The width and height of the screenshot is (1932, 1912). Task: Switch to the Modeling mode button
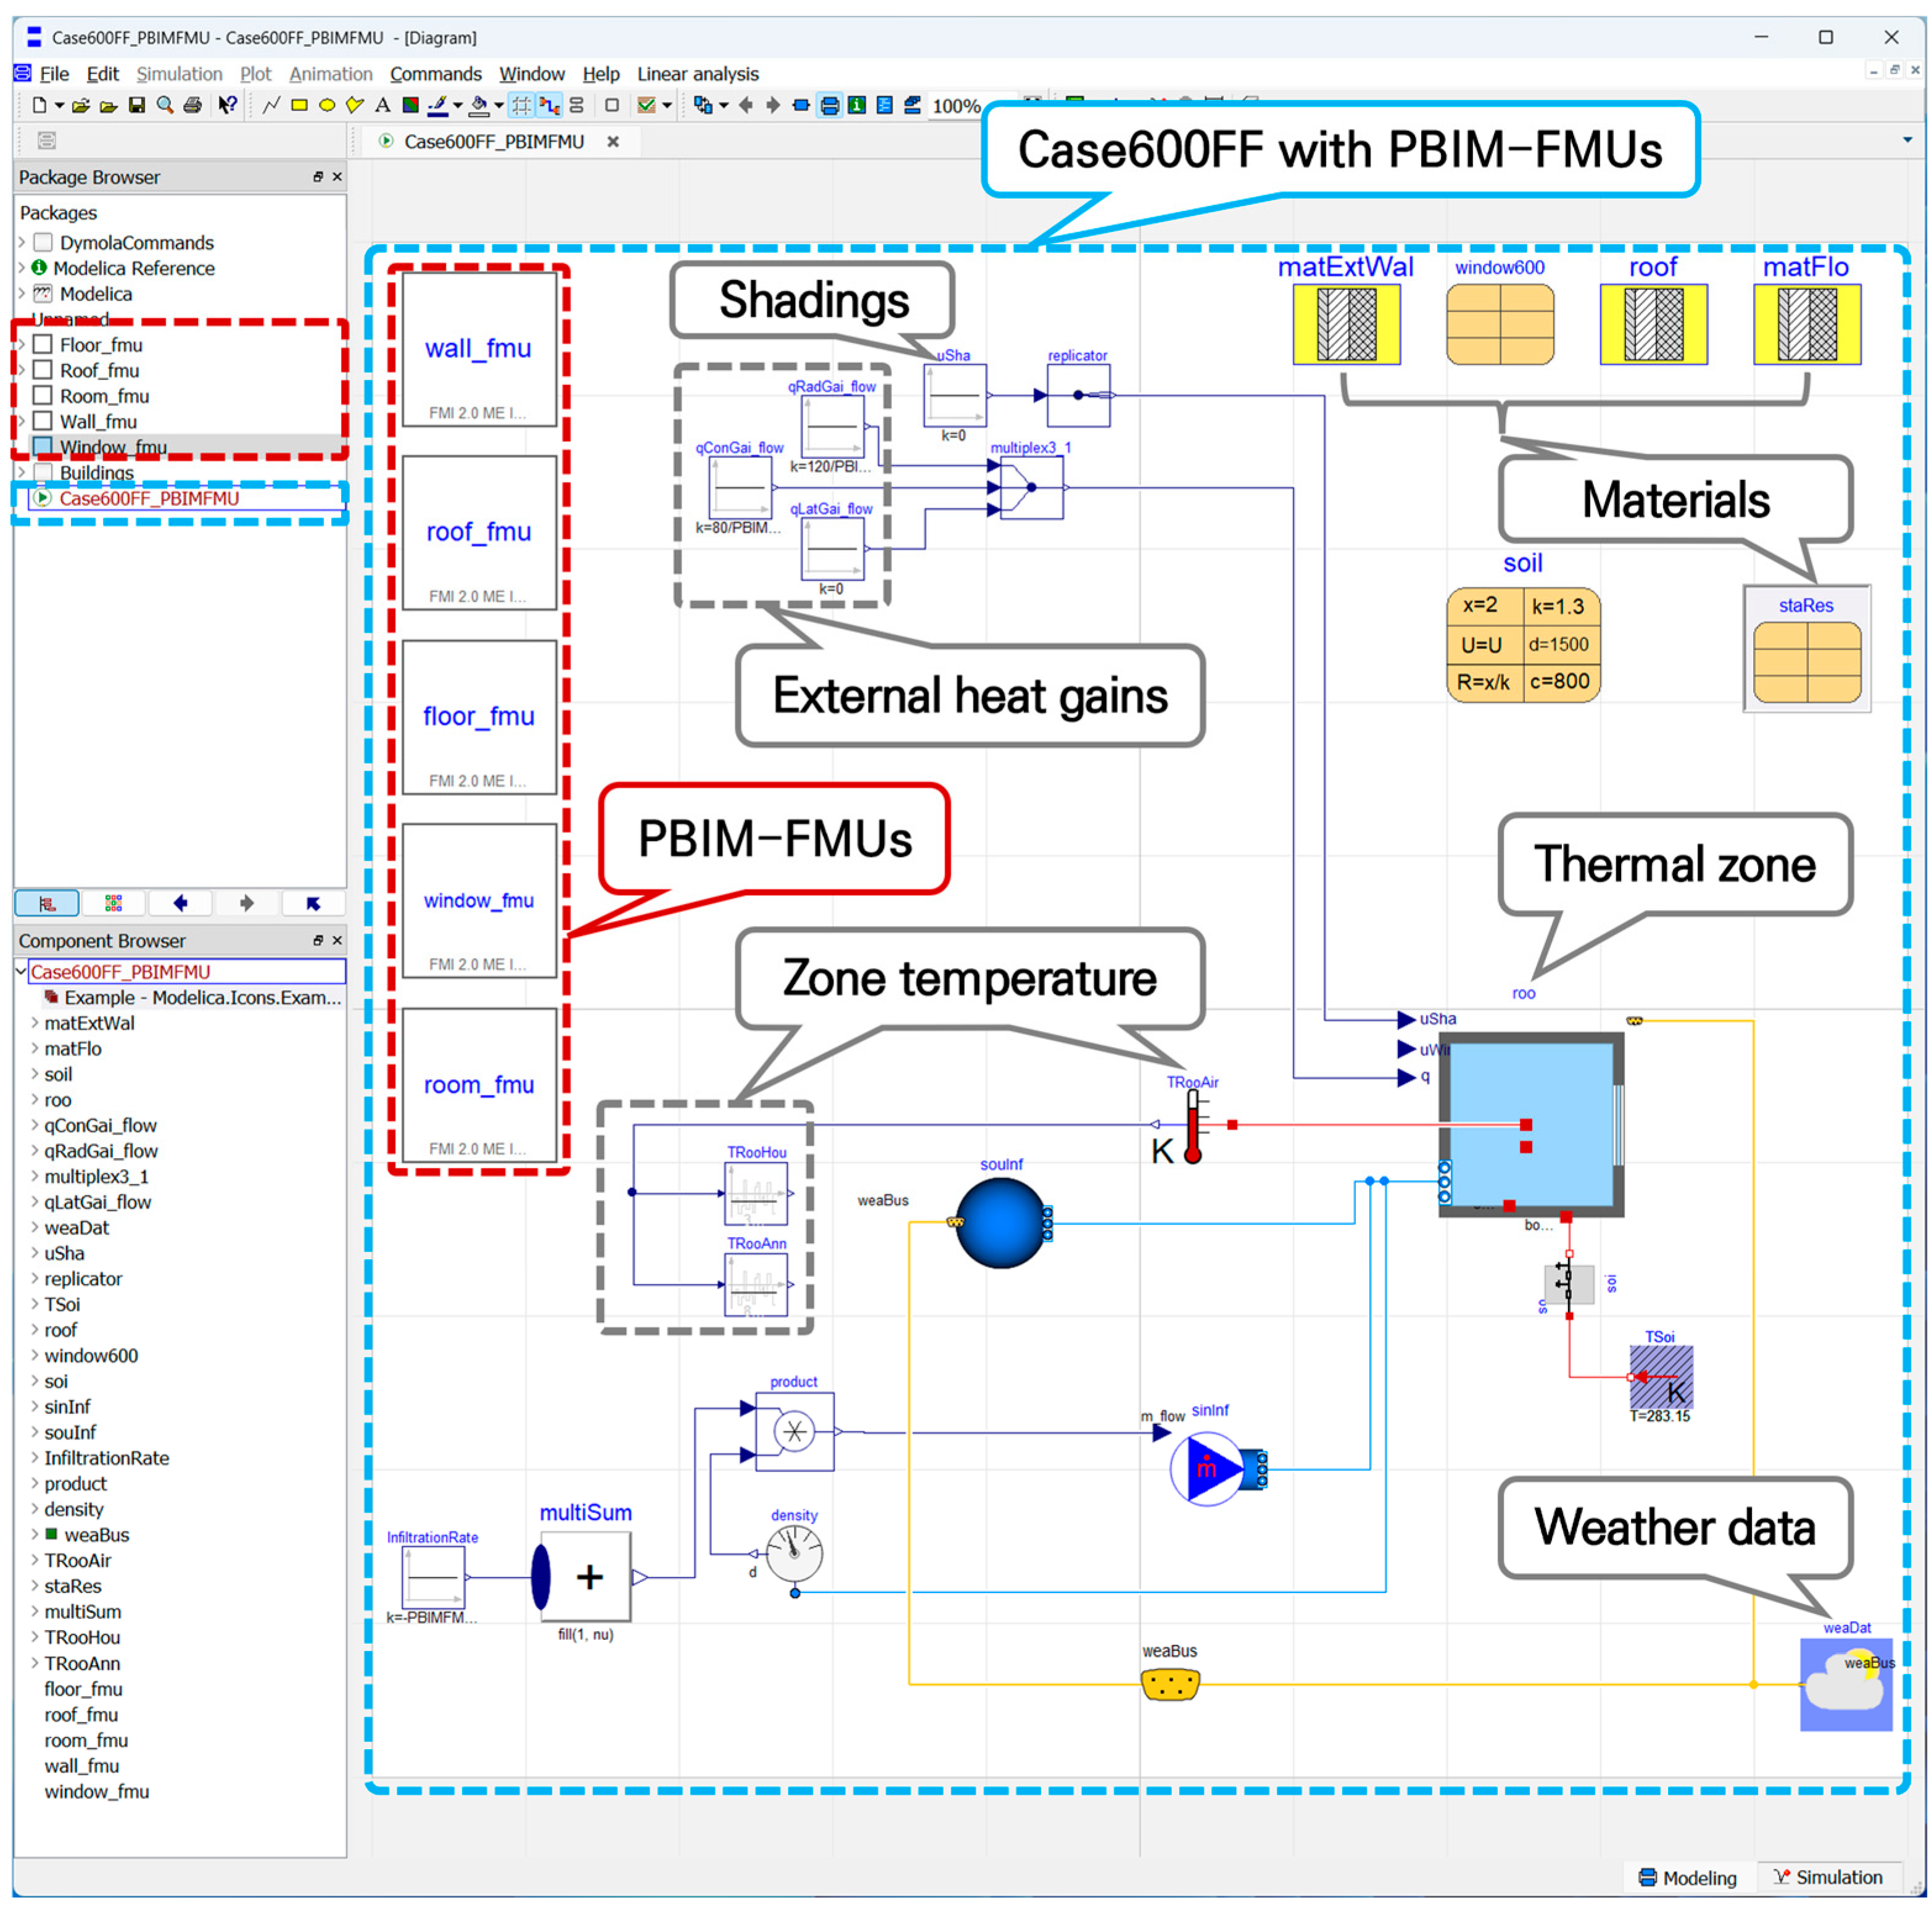1687,1877
